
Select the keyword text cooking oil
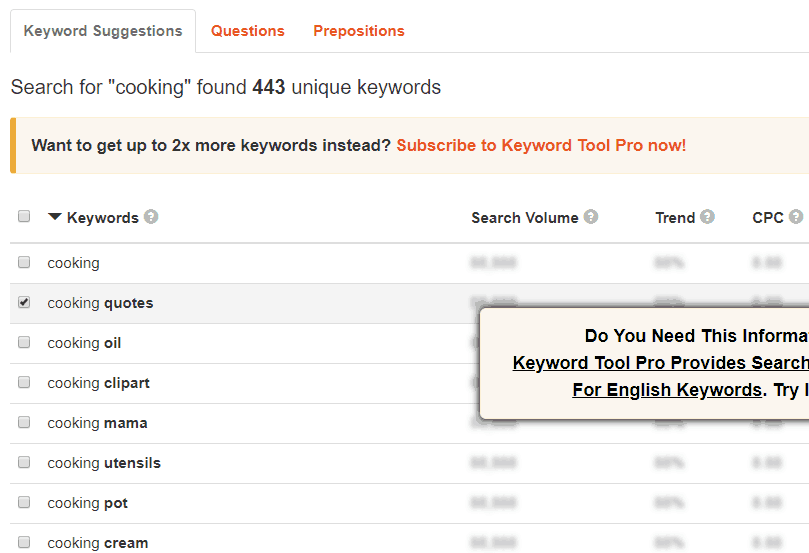84,343
